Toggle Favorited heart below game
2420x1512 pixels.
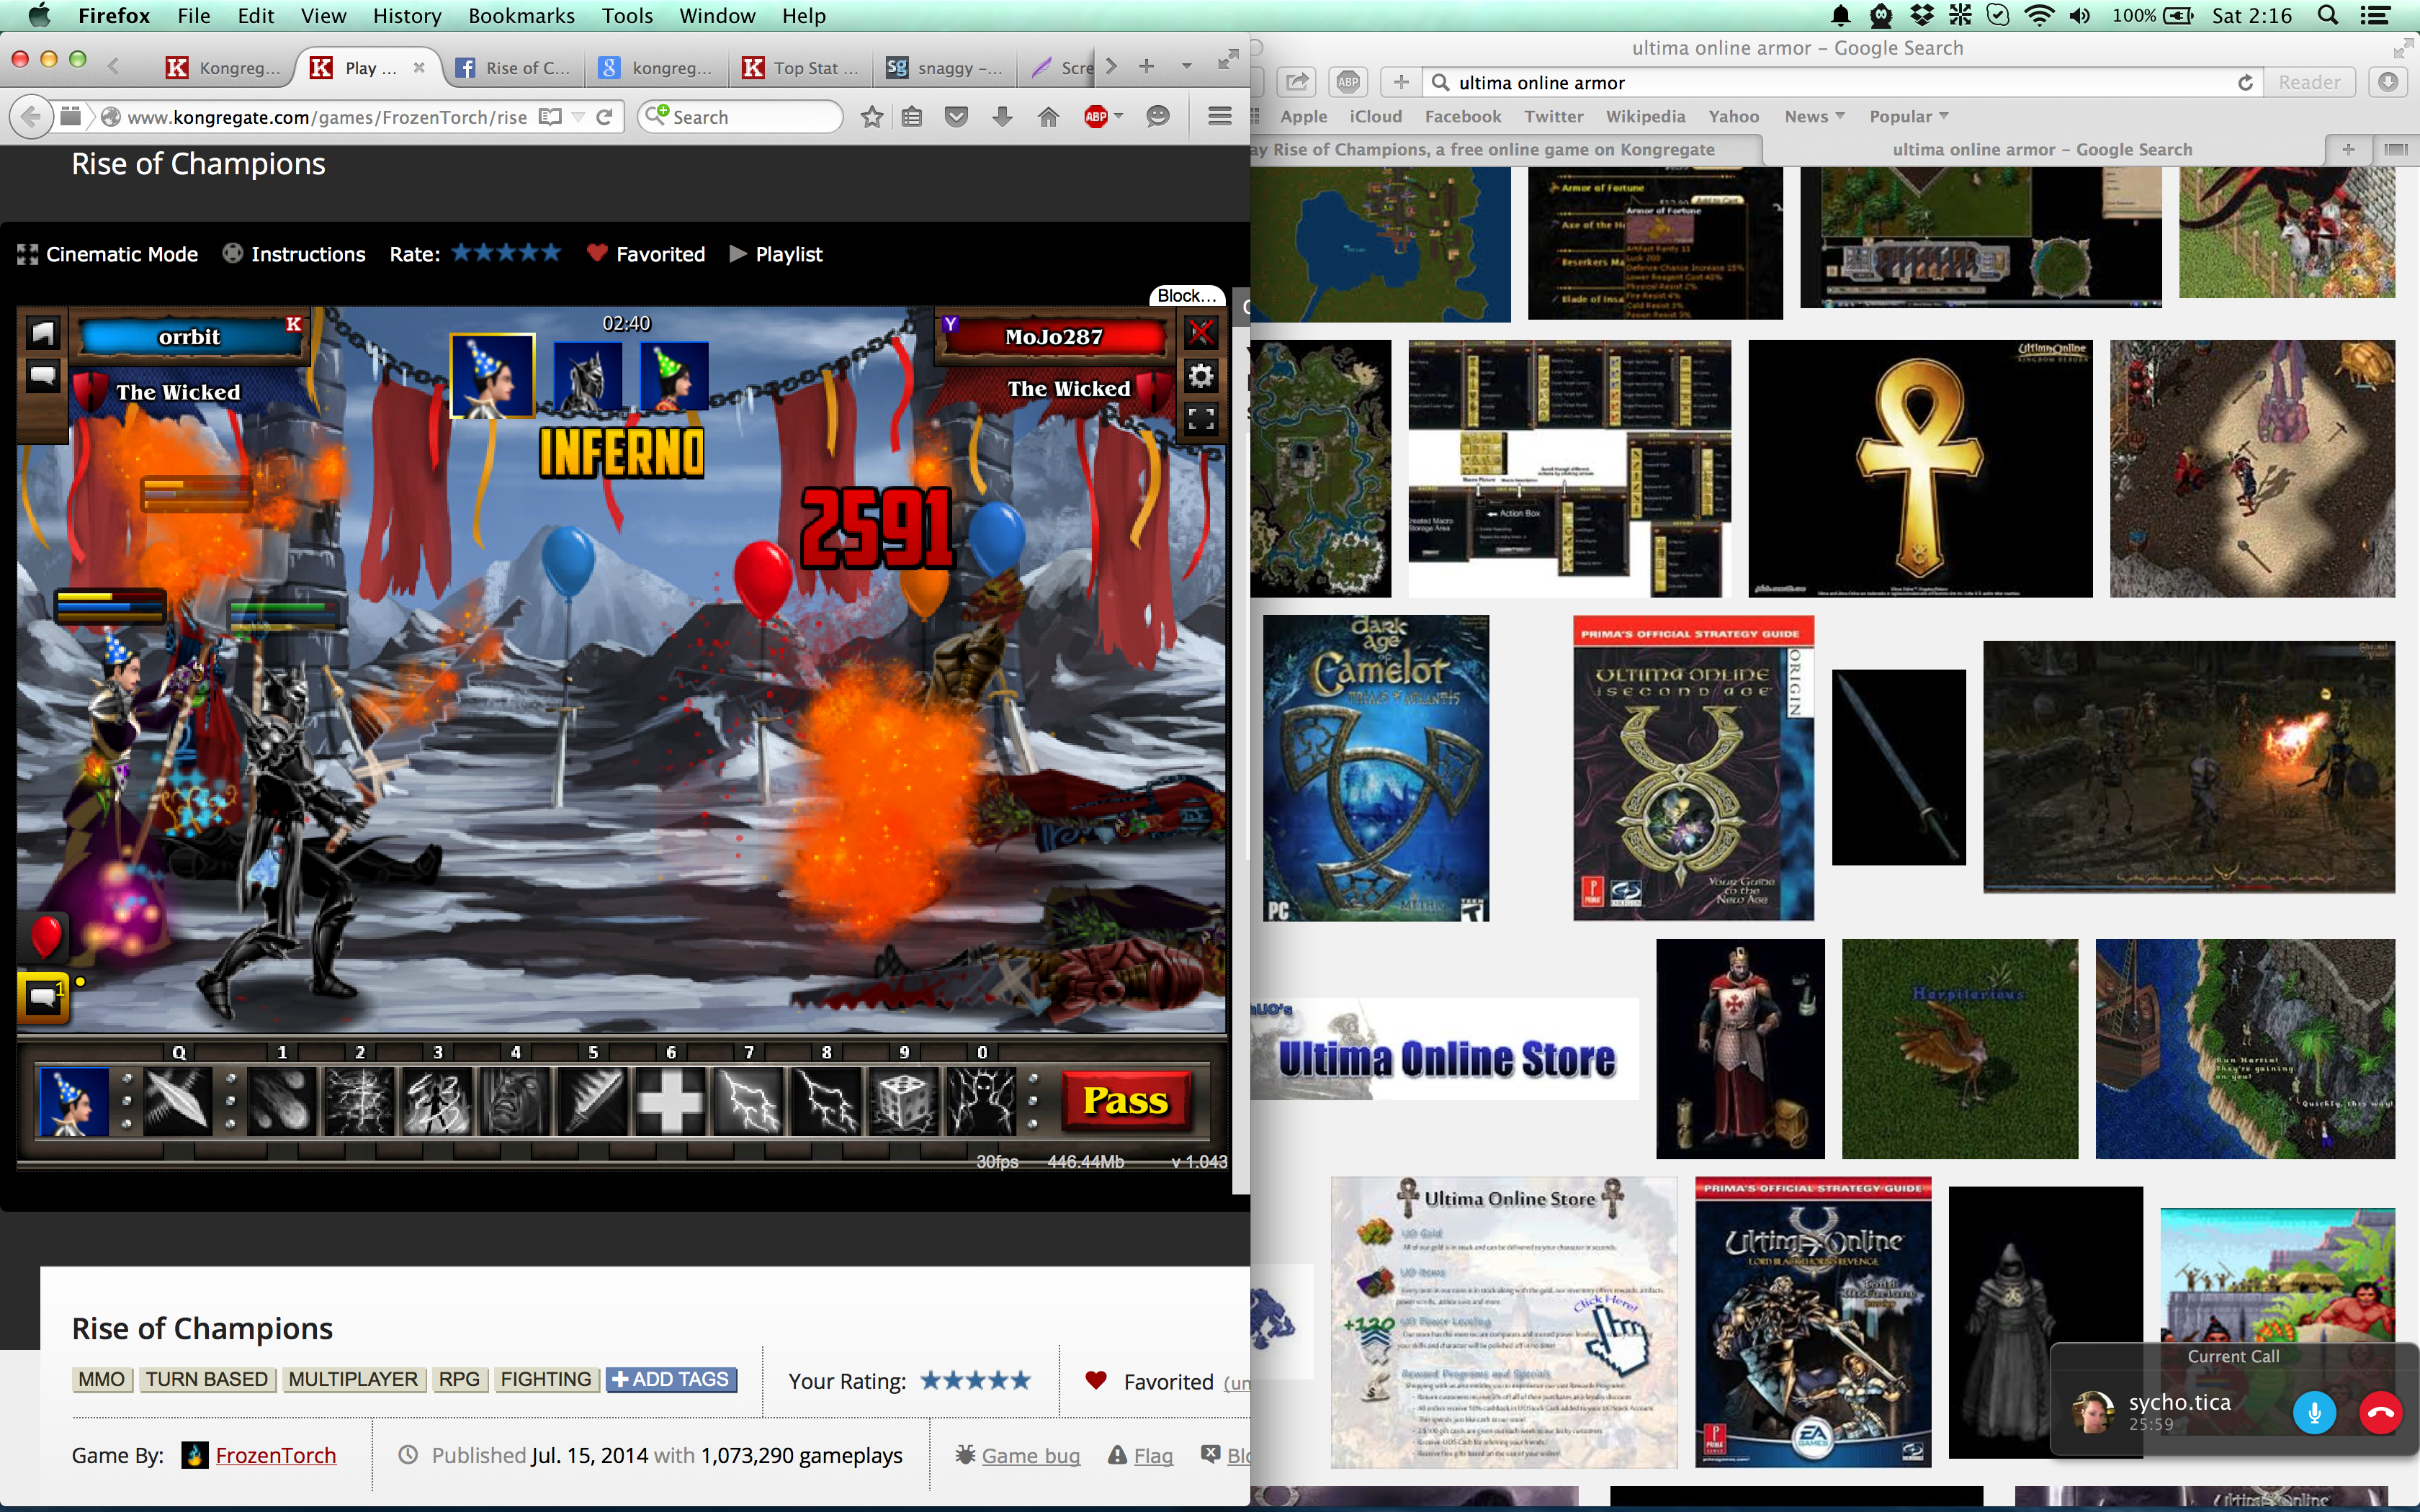tap(1096, 1380)
